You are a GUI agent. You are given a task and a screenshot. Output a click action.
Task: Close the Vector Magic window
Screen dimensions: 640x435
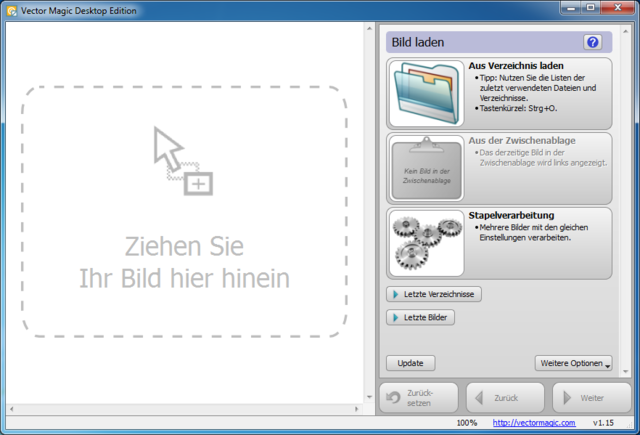click(x=618, y=7)
